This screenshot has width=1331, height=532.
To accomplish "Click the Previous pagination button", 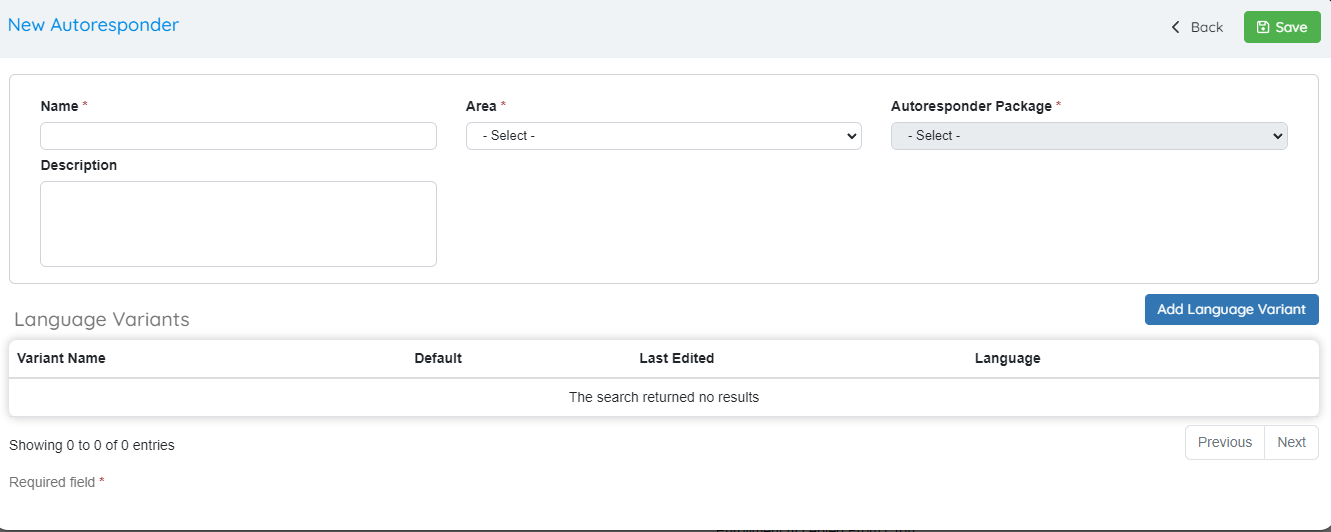I will pyautogui.click(x=1225, y=442).
